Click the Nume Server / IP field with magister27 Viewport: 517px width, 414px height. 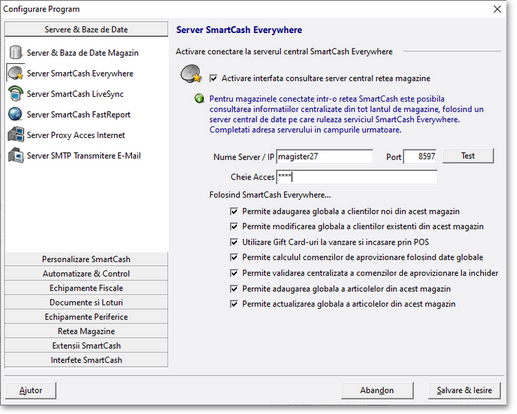[x=325, y=156]
